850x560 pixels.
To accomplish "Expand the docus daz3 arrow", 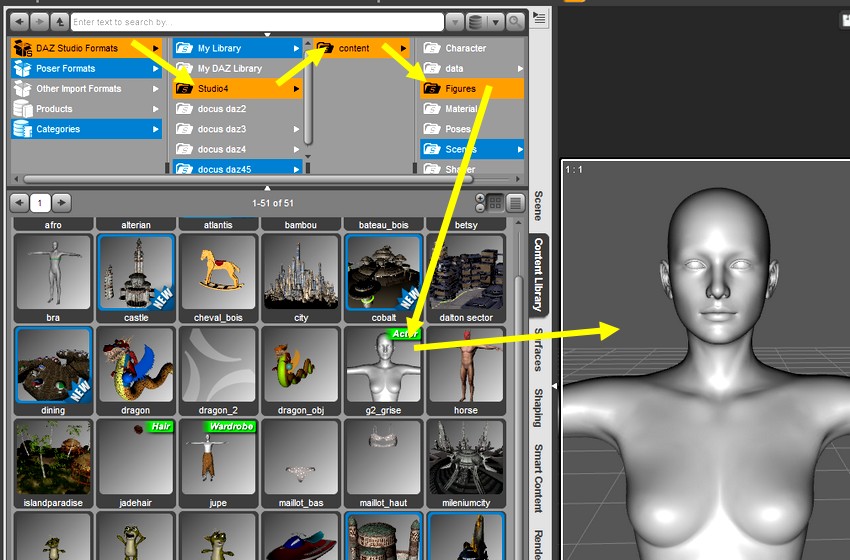I will click(296, 129).
